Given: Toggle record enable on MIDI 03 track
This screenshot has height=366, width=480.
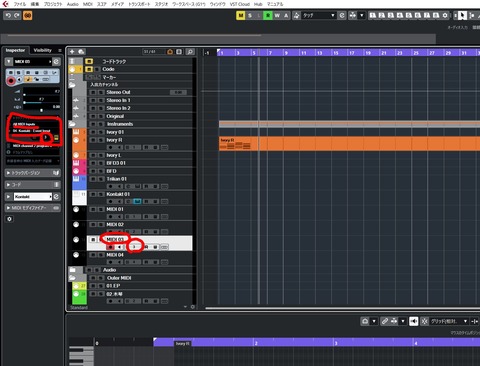Looking at the screenshot, I should point(110,247).
